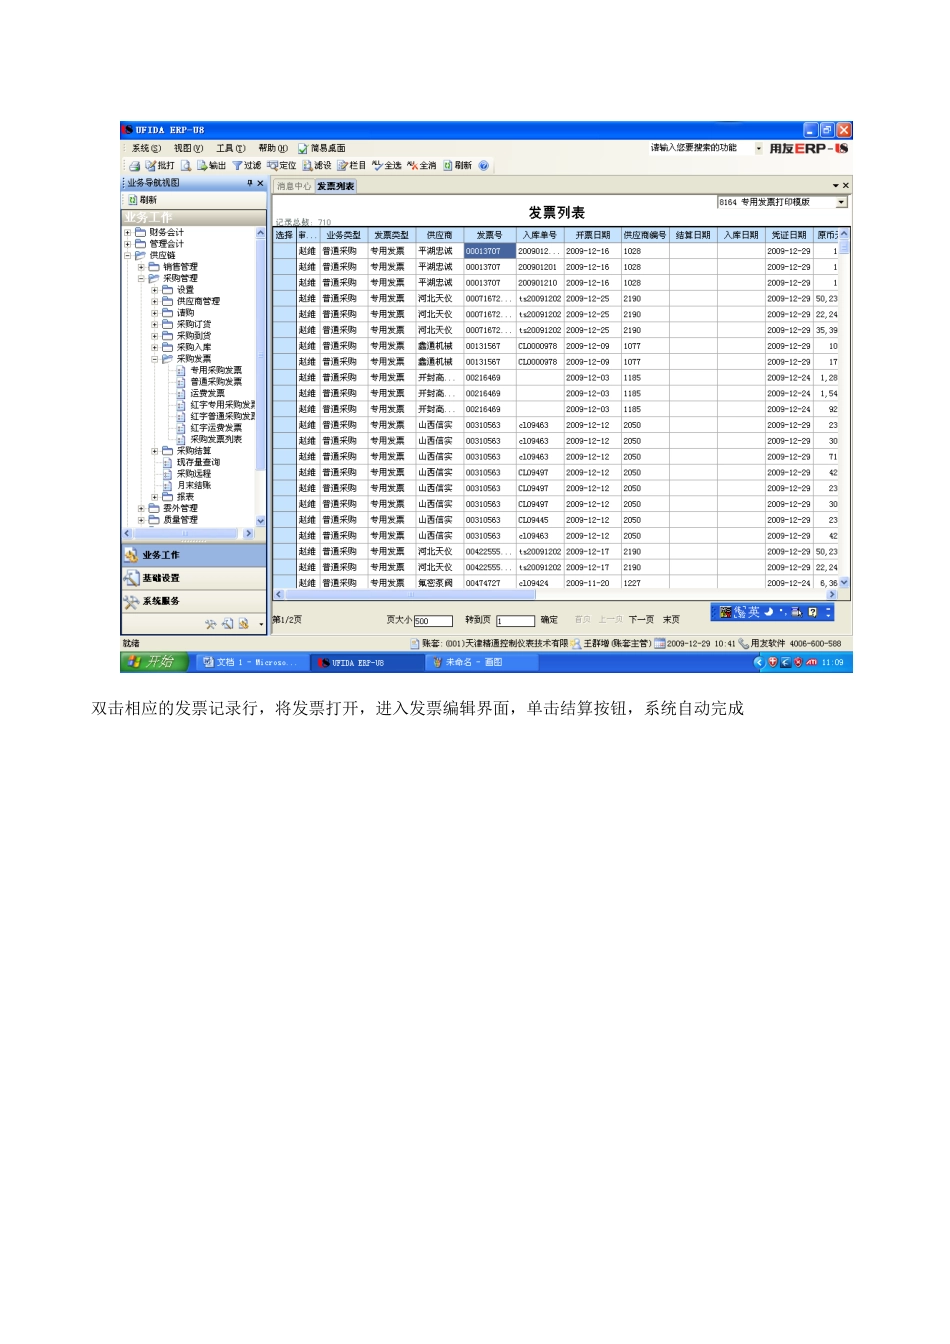Collapse the 采购管理 tree node
Image resolution: width=950 pixels, height=1344 pixels.
(x=141, y=278)
